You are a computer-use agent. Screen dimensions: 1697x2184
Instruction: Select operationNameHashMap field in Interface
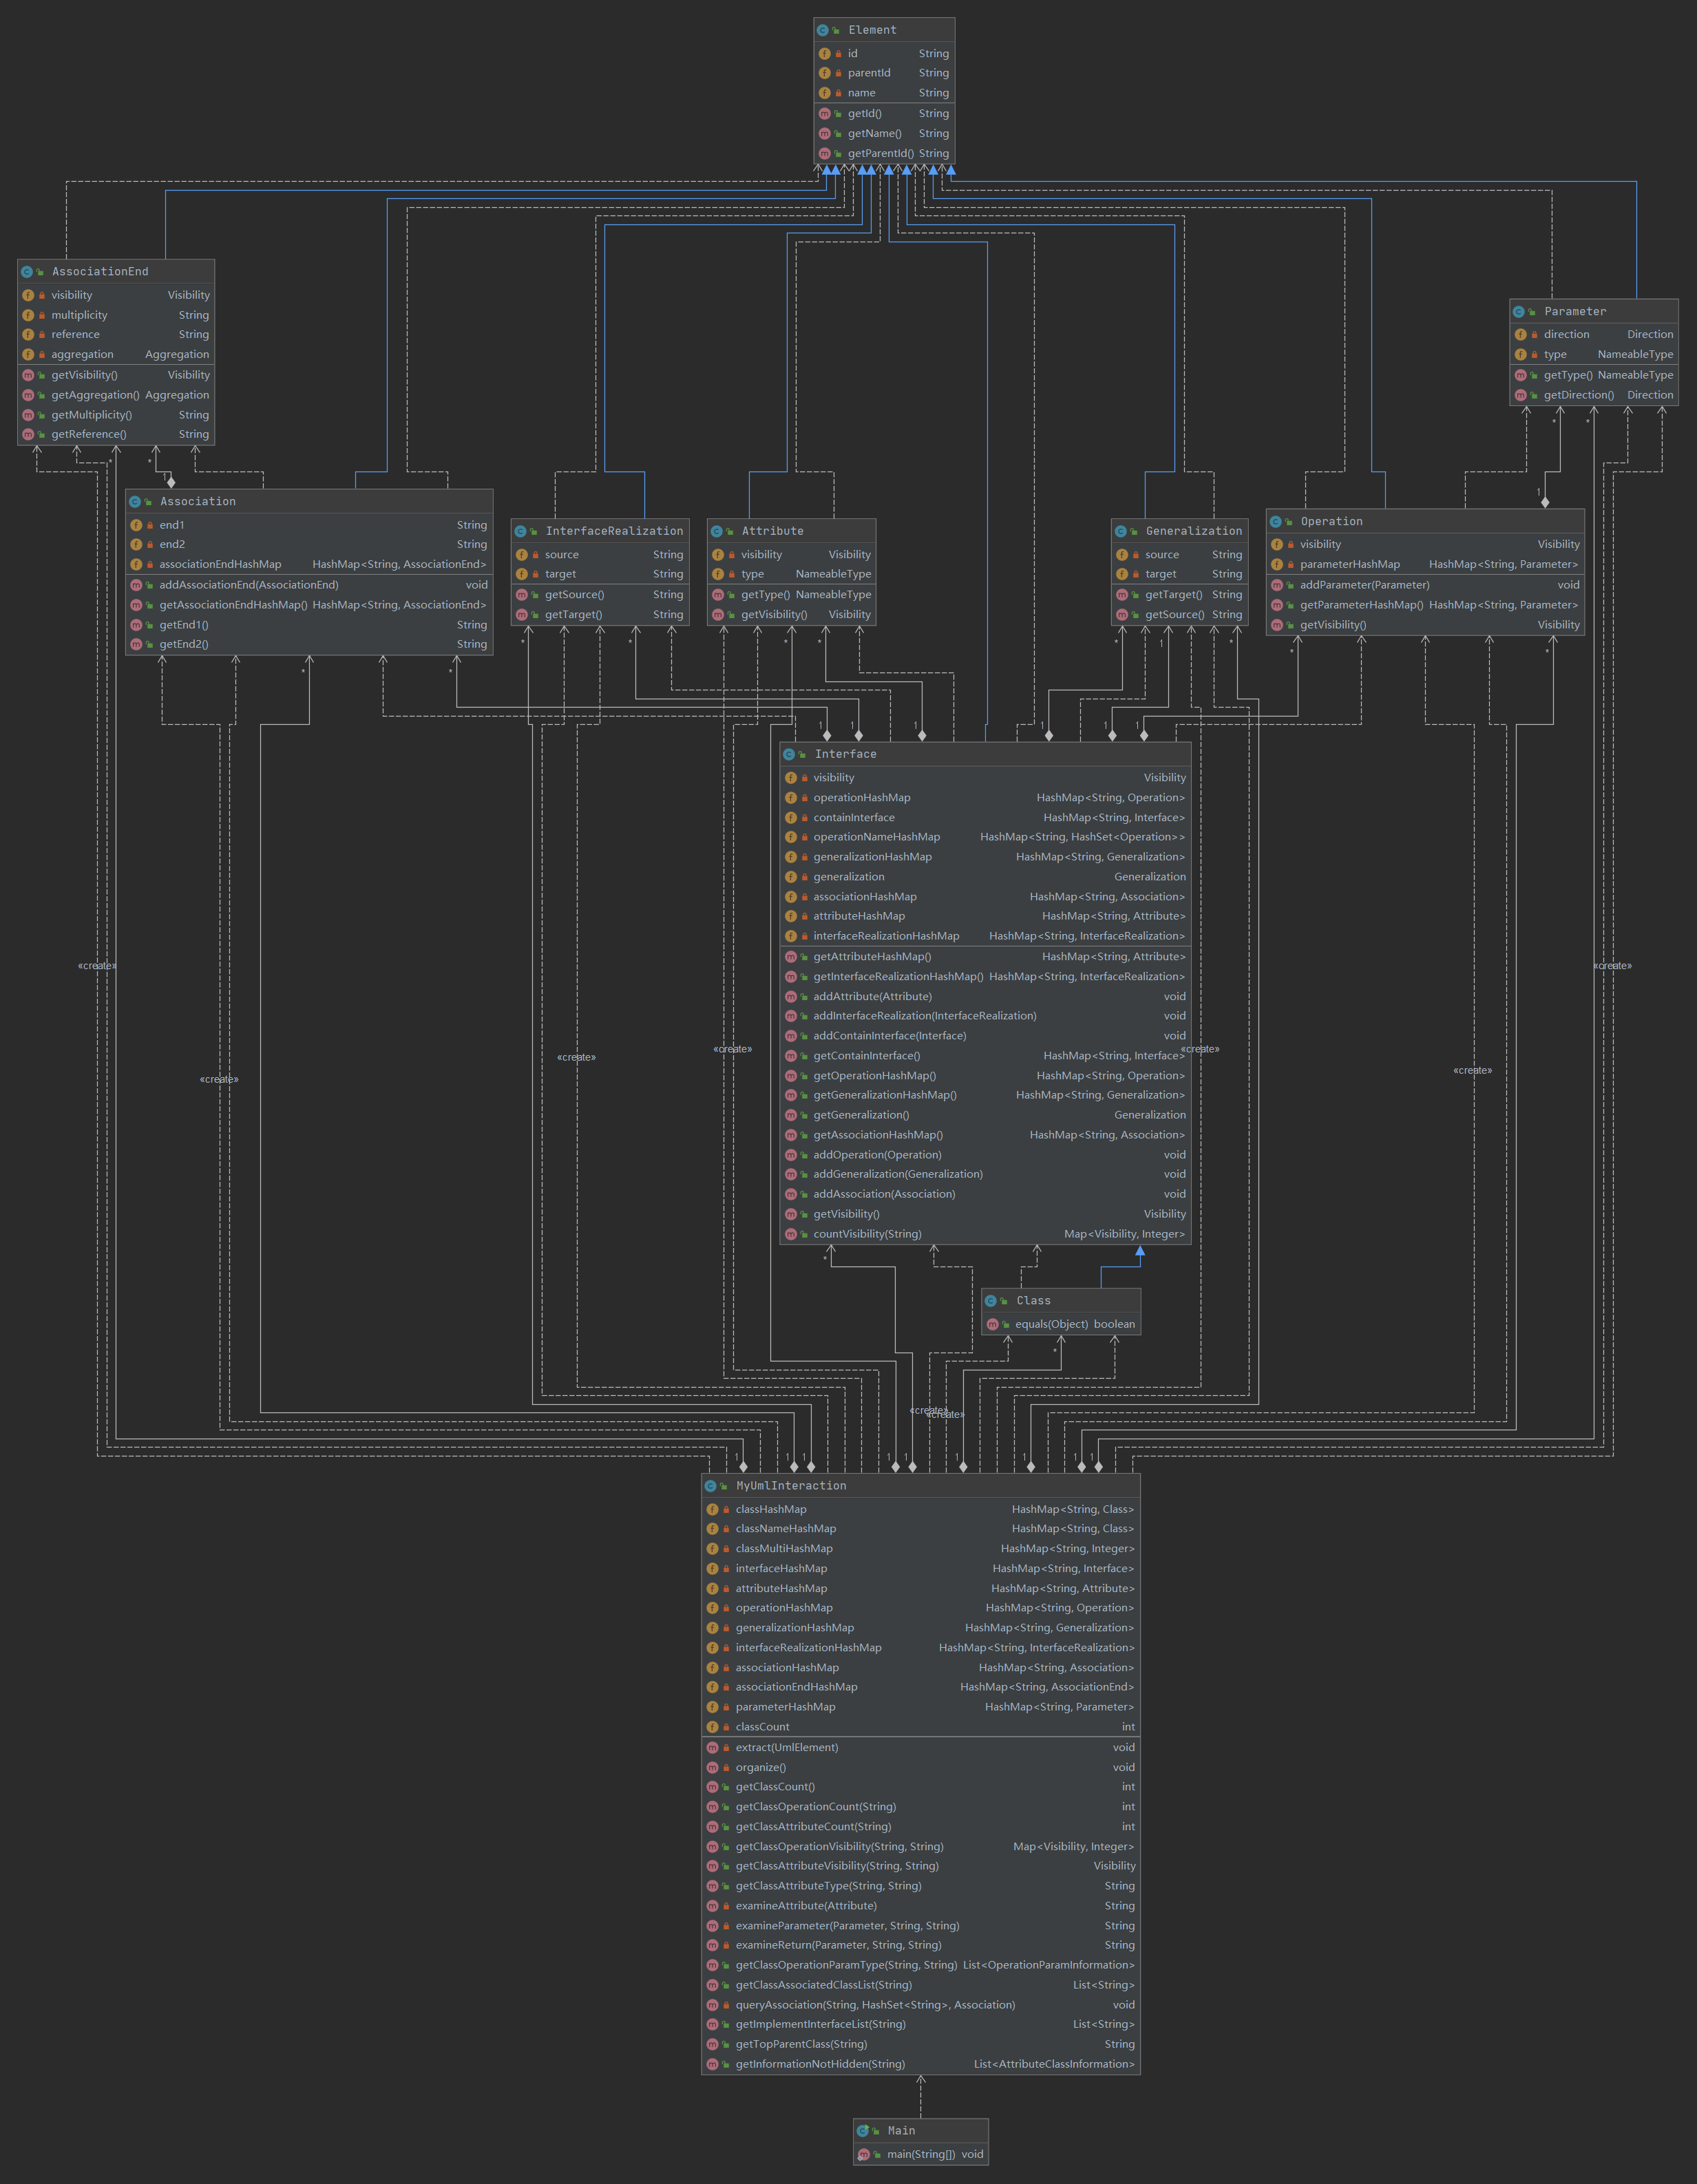pos(876,837)
